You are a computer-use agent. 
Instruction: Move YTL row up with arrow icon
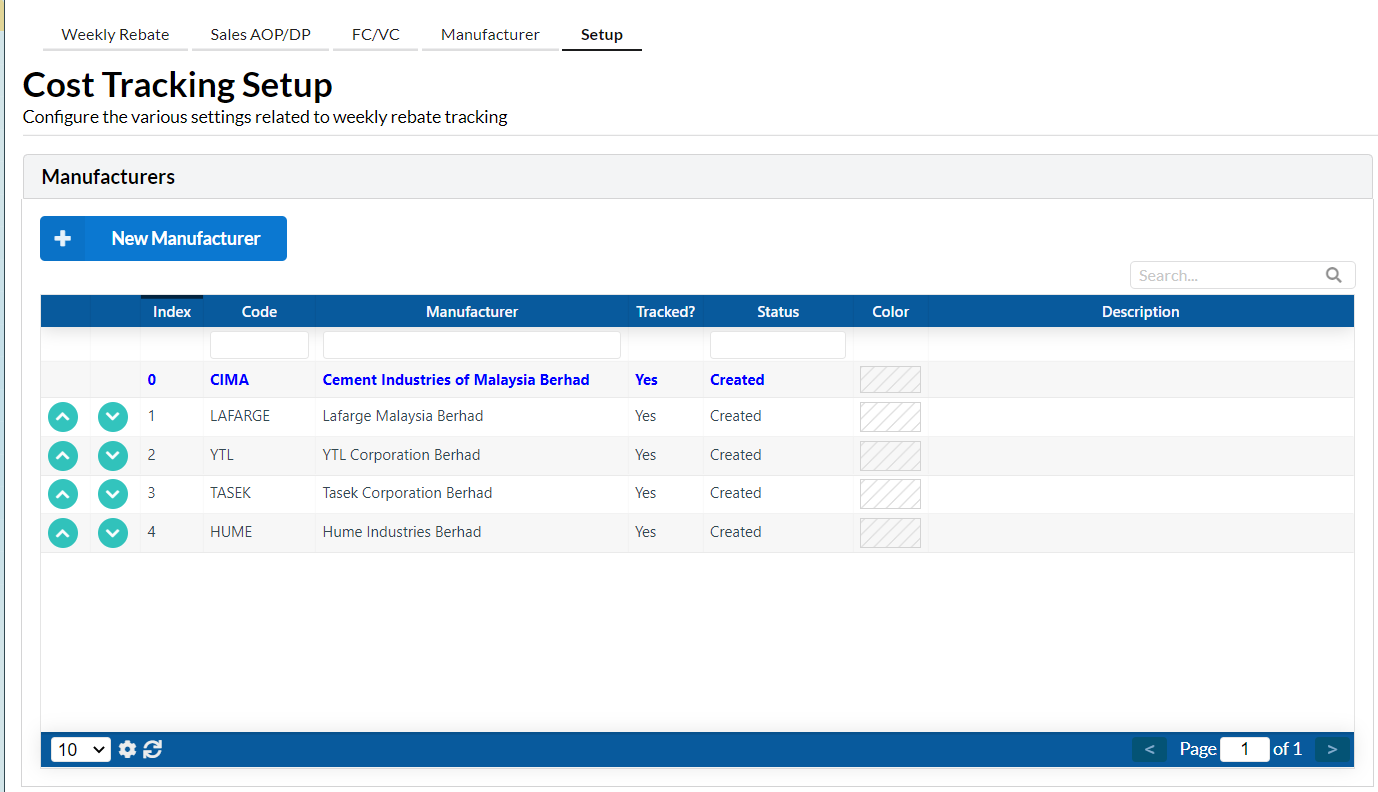point(63,456)
